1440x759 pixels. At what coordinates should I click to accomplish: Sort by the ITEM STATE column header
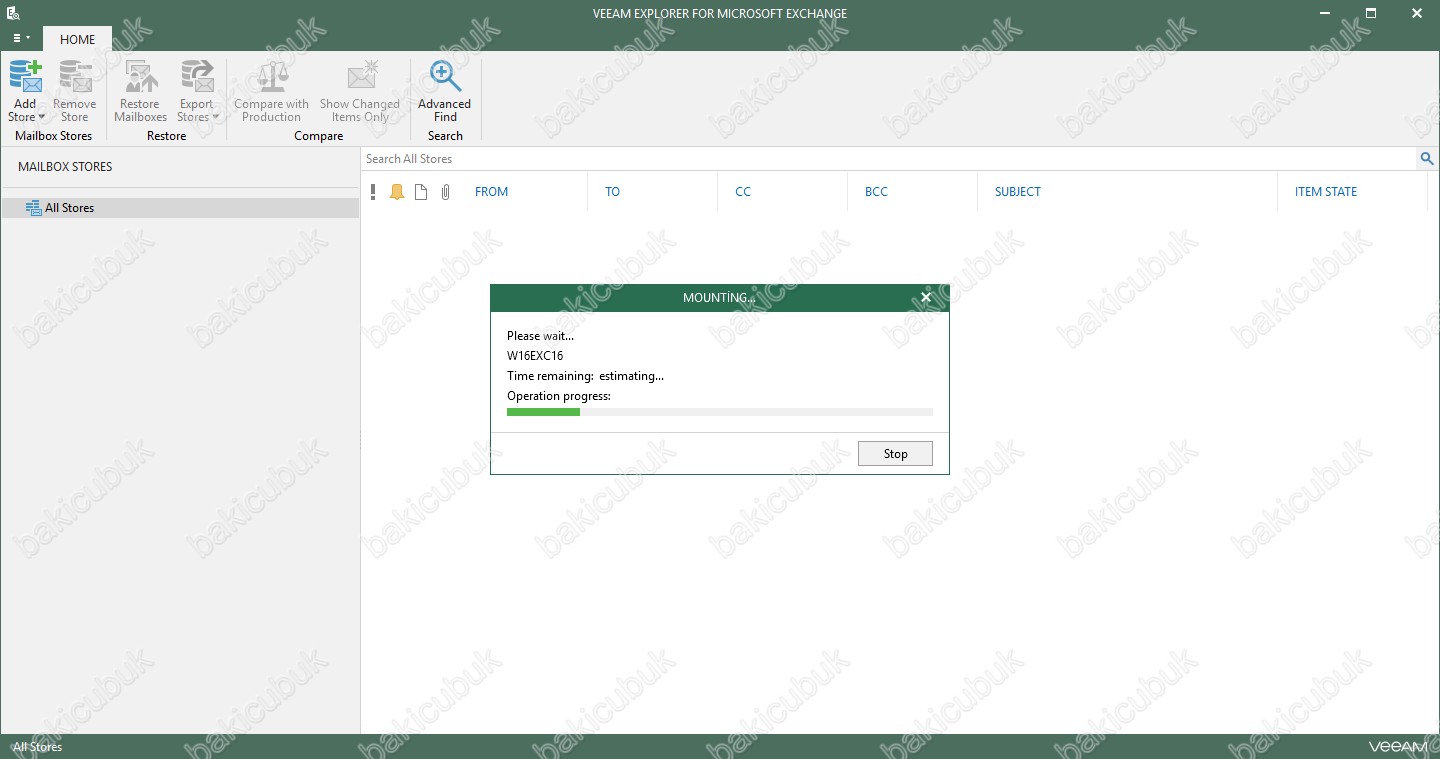tap(1326, 192)
